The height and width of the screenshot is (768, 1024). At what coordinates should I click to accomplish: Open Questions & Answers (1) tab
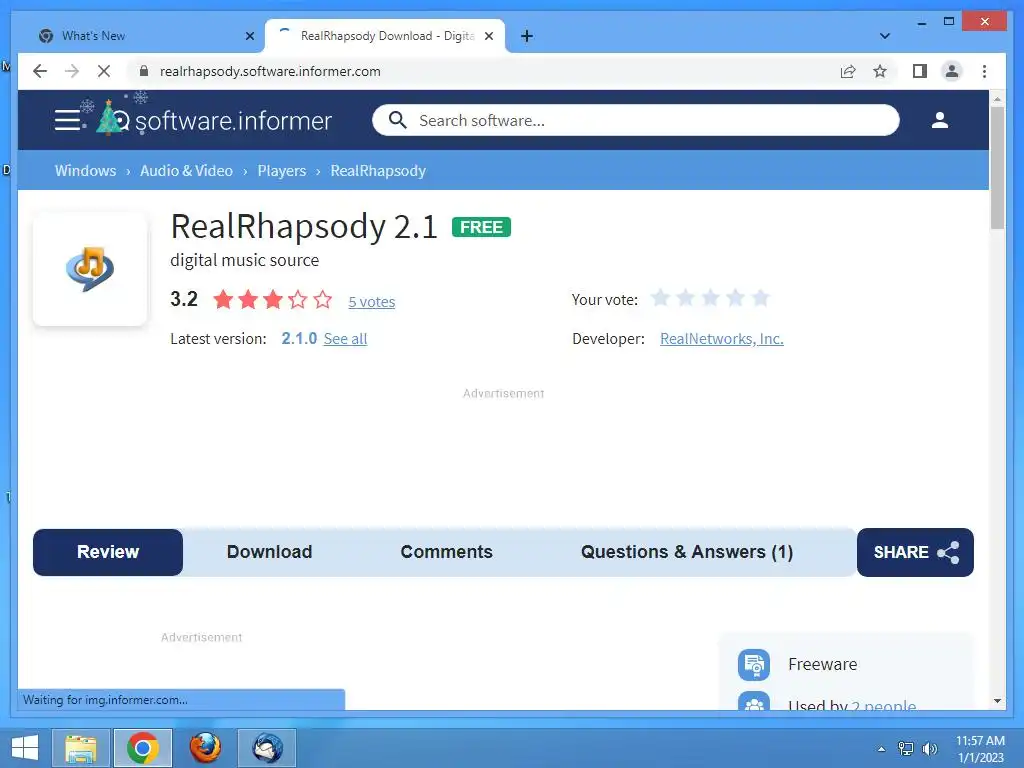(x=686, y=552)
